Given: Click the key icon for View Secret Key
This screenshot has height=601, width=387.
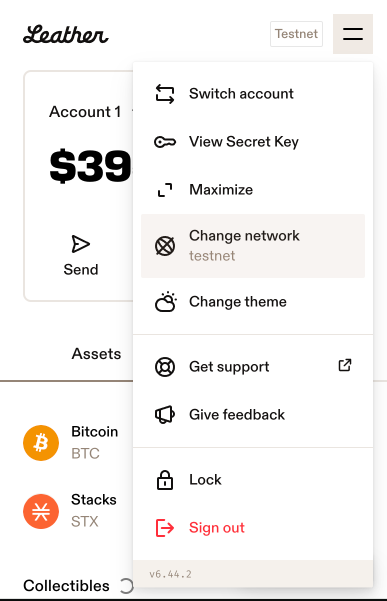Looking at the screenshot, I should tap(165, 142).
